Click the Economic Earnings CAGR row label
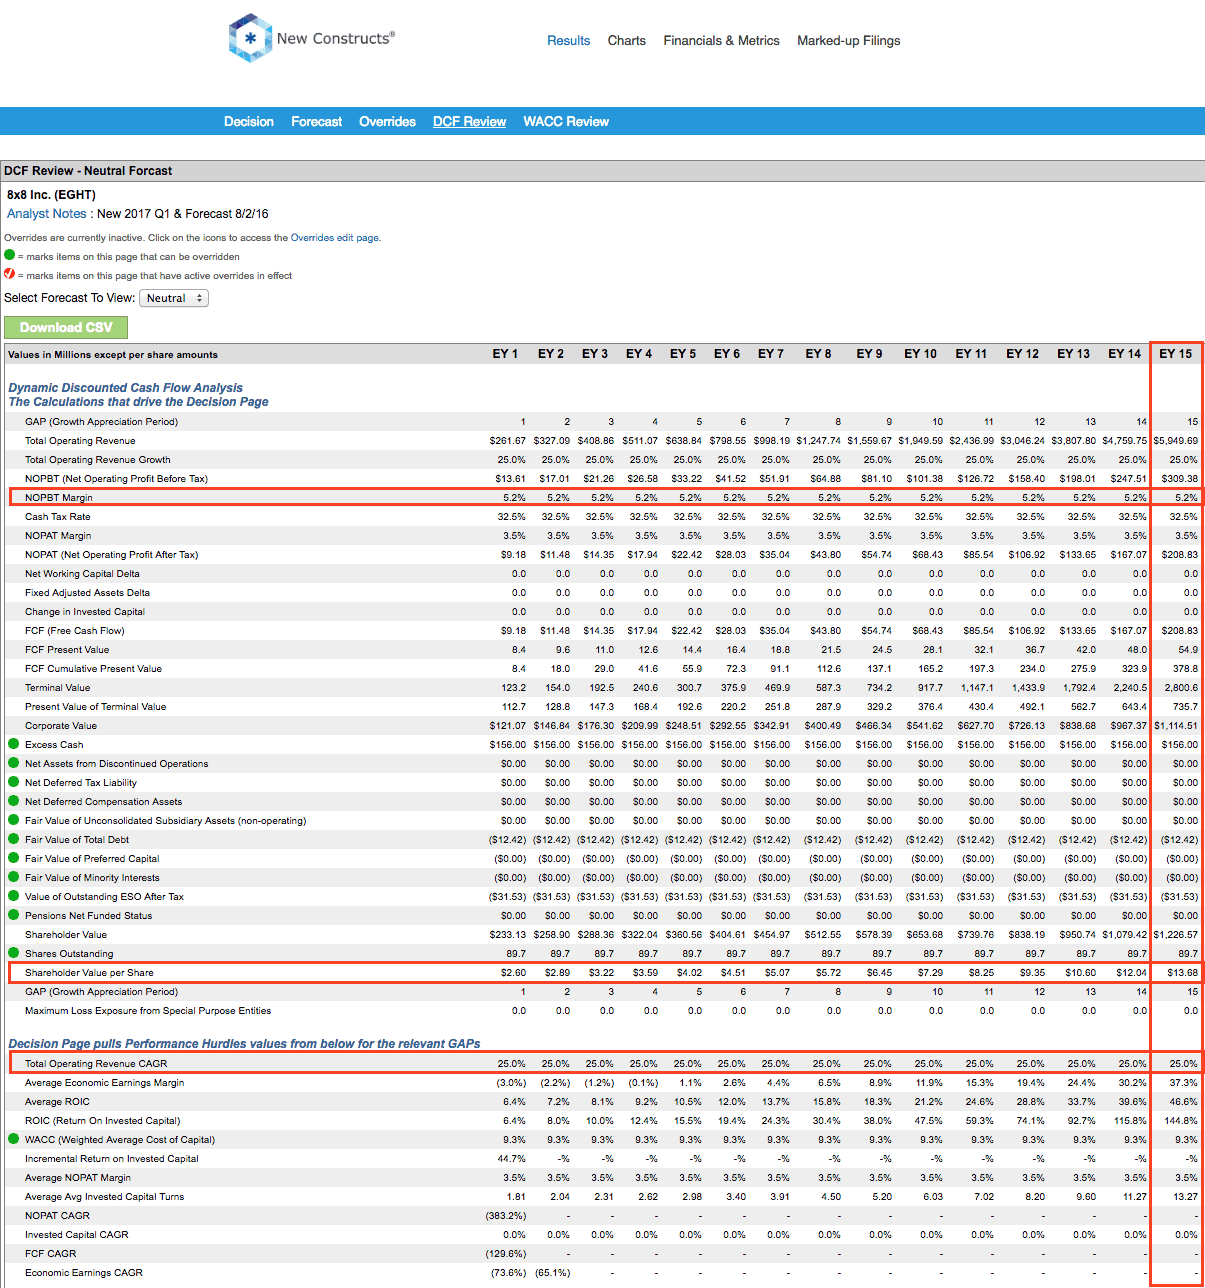The image size is (1205, 1288). [84, 1272]
